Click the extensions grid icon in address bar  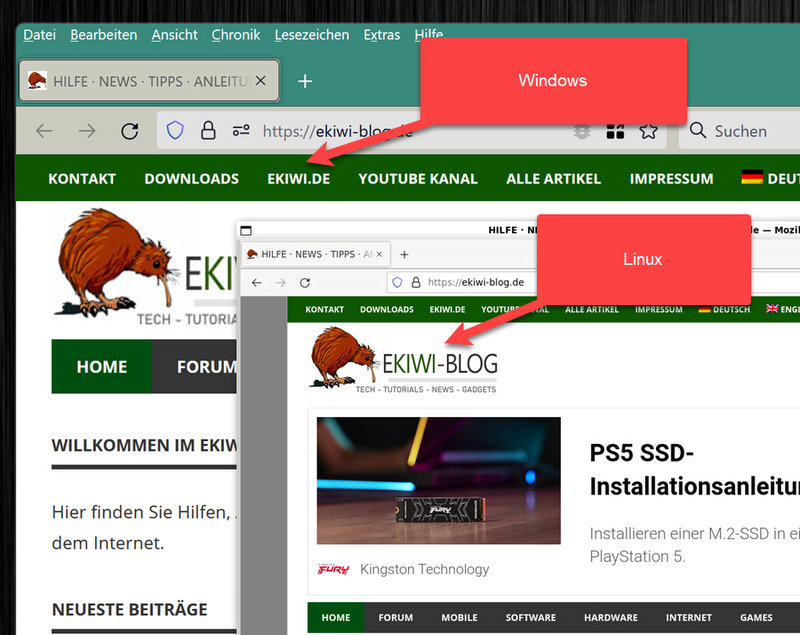[x=615, y=131]
